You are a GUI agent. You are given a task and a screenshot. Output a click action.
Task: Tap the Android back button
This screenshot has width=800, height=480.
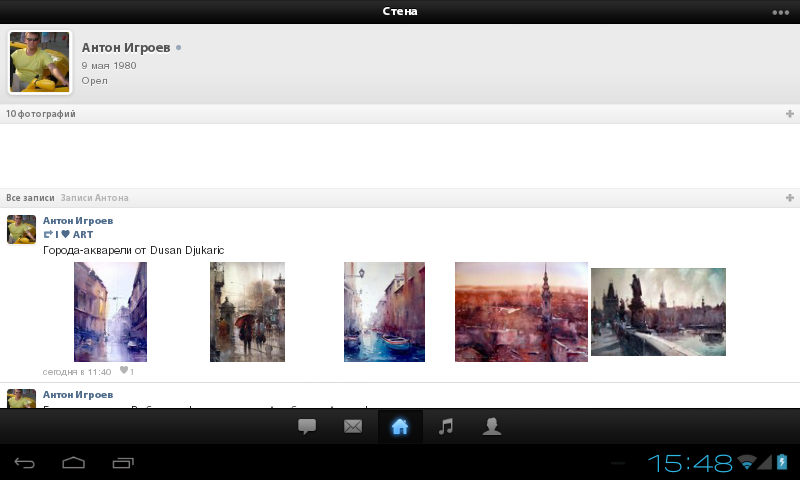(x=24, y=463)
